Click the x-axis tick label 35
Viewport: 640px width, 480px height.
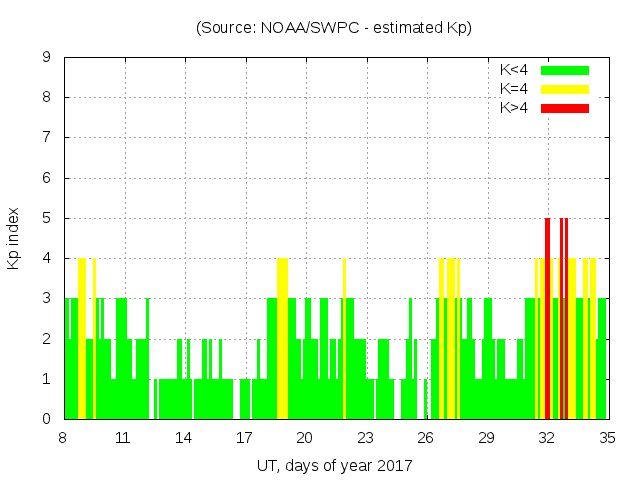pos(607,438)
